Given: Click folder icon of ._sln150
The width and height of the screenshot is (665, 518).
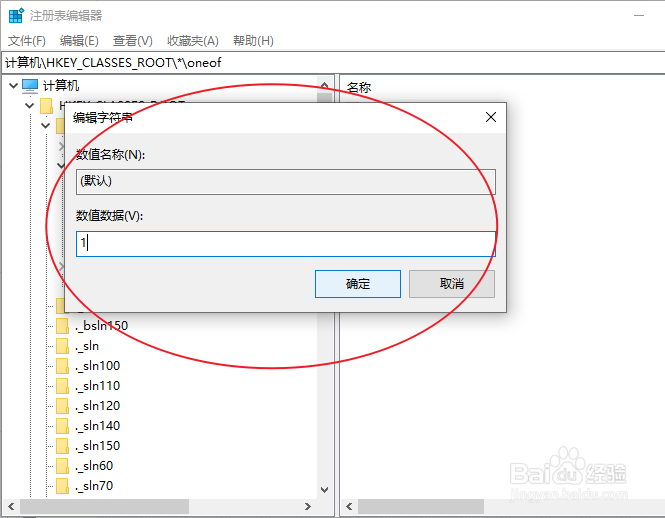Looking at the screenshot, I should tap(62, 445).
